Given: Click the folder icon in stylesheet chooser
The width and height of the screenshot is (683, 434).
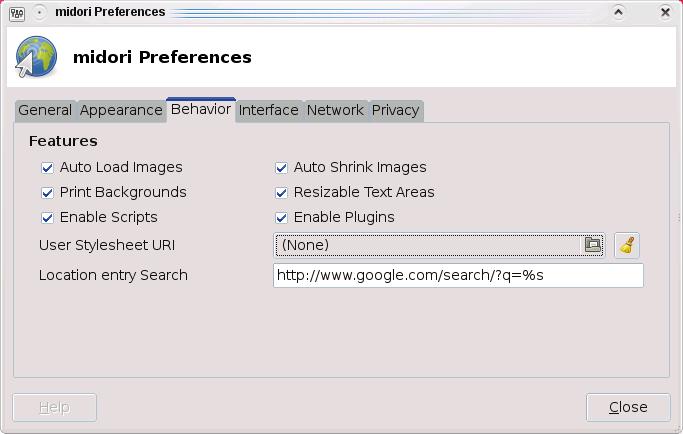Looking at the screenshot, I should click(x=592, y=244).
